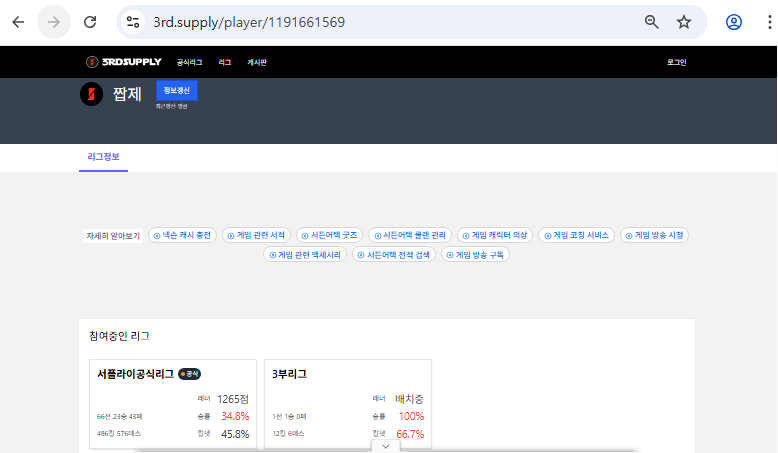The image size is (778, 453).
Task: Click the 정보갱신 button
Action: point(176,90)
